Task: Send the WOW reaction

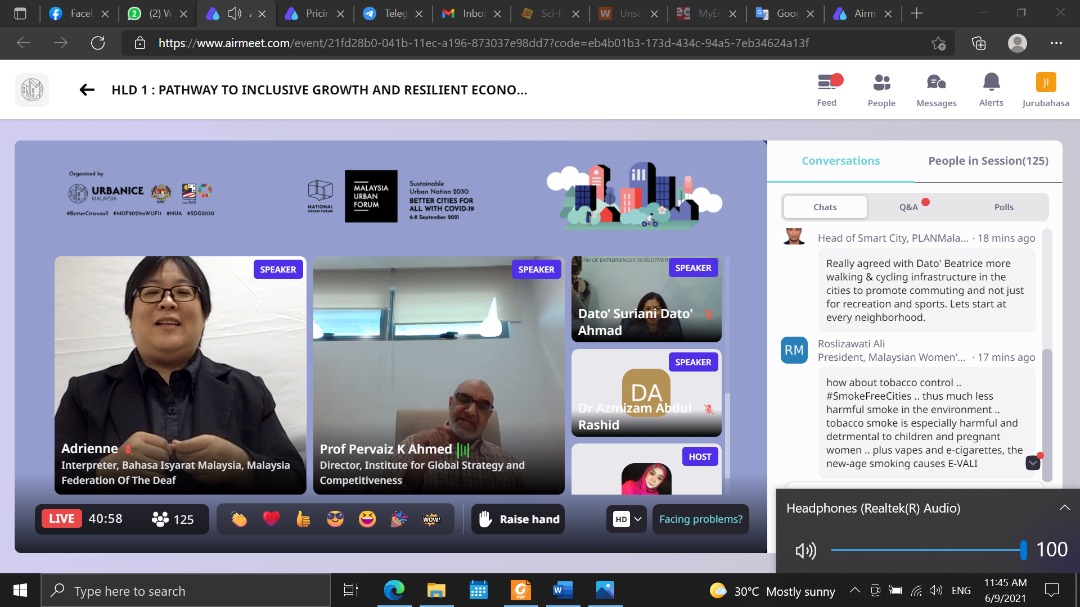Action: point(431,519)
